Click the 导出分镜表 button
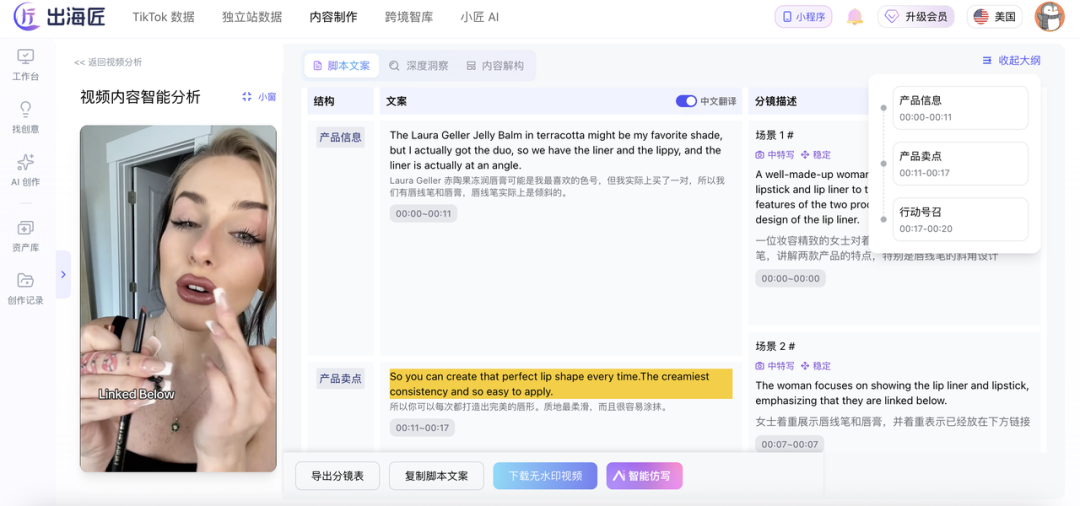 pos(338,476)
